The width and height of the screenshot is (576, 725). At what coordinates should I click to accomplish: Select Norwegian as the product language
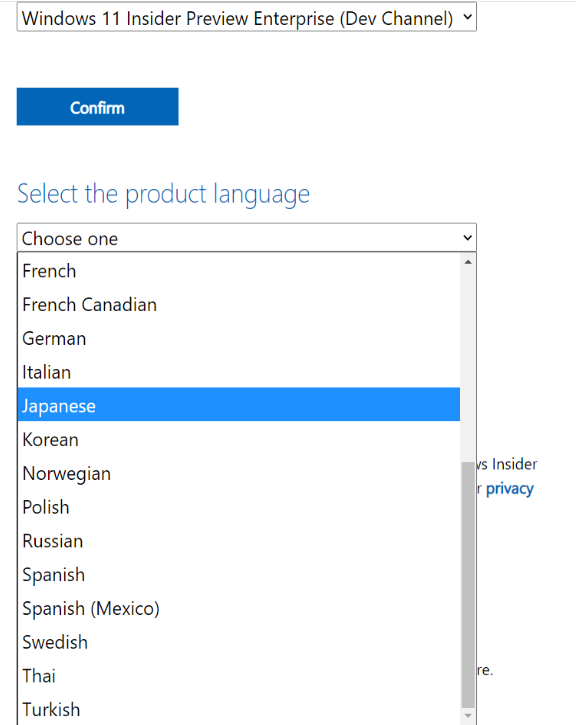click(239, 473)
